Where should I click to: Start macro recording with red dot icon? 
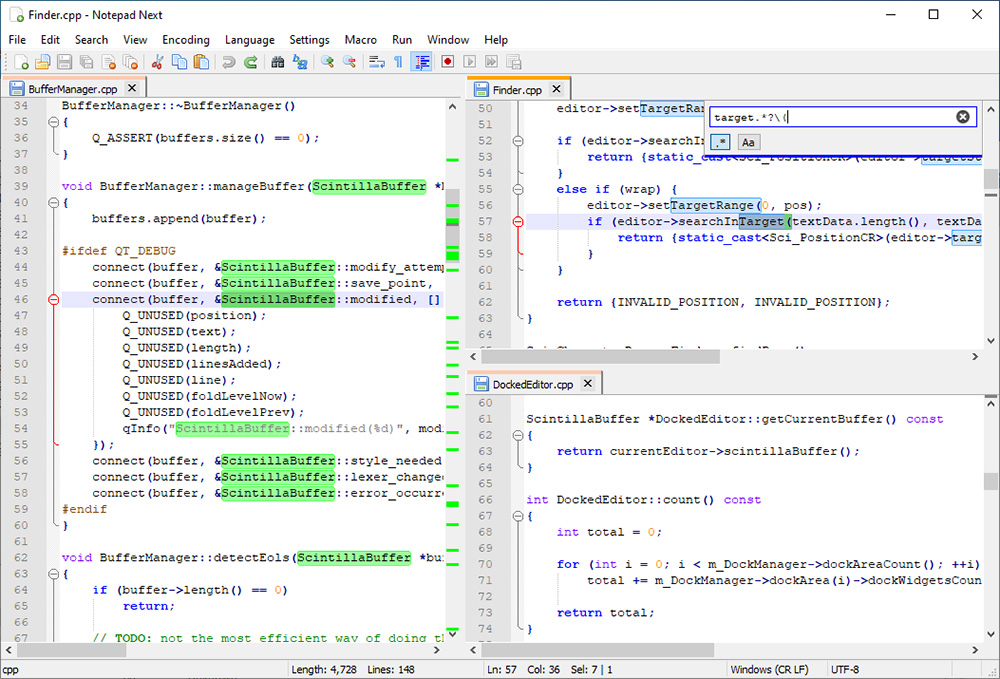click(448, 62)
